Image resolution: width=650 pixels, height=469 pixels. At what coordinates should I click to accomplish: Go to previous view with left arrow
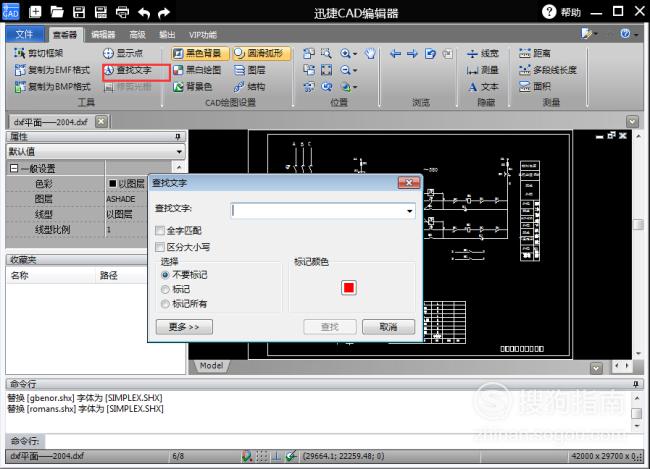[395, 53]
